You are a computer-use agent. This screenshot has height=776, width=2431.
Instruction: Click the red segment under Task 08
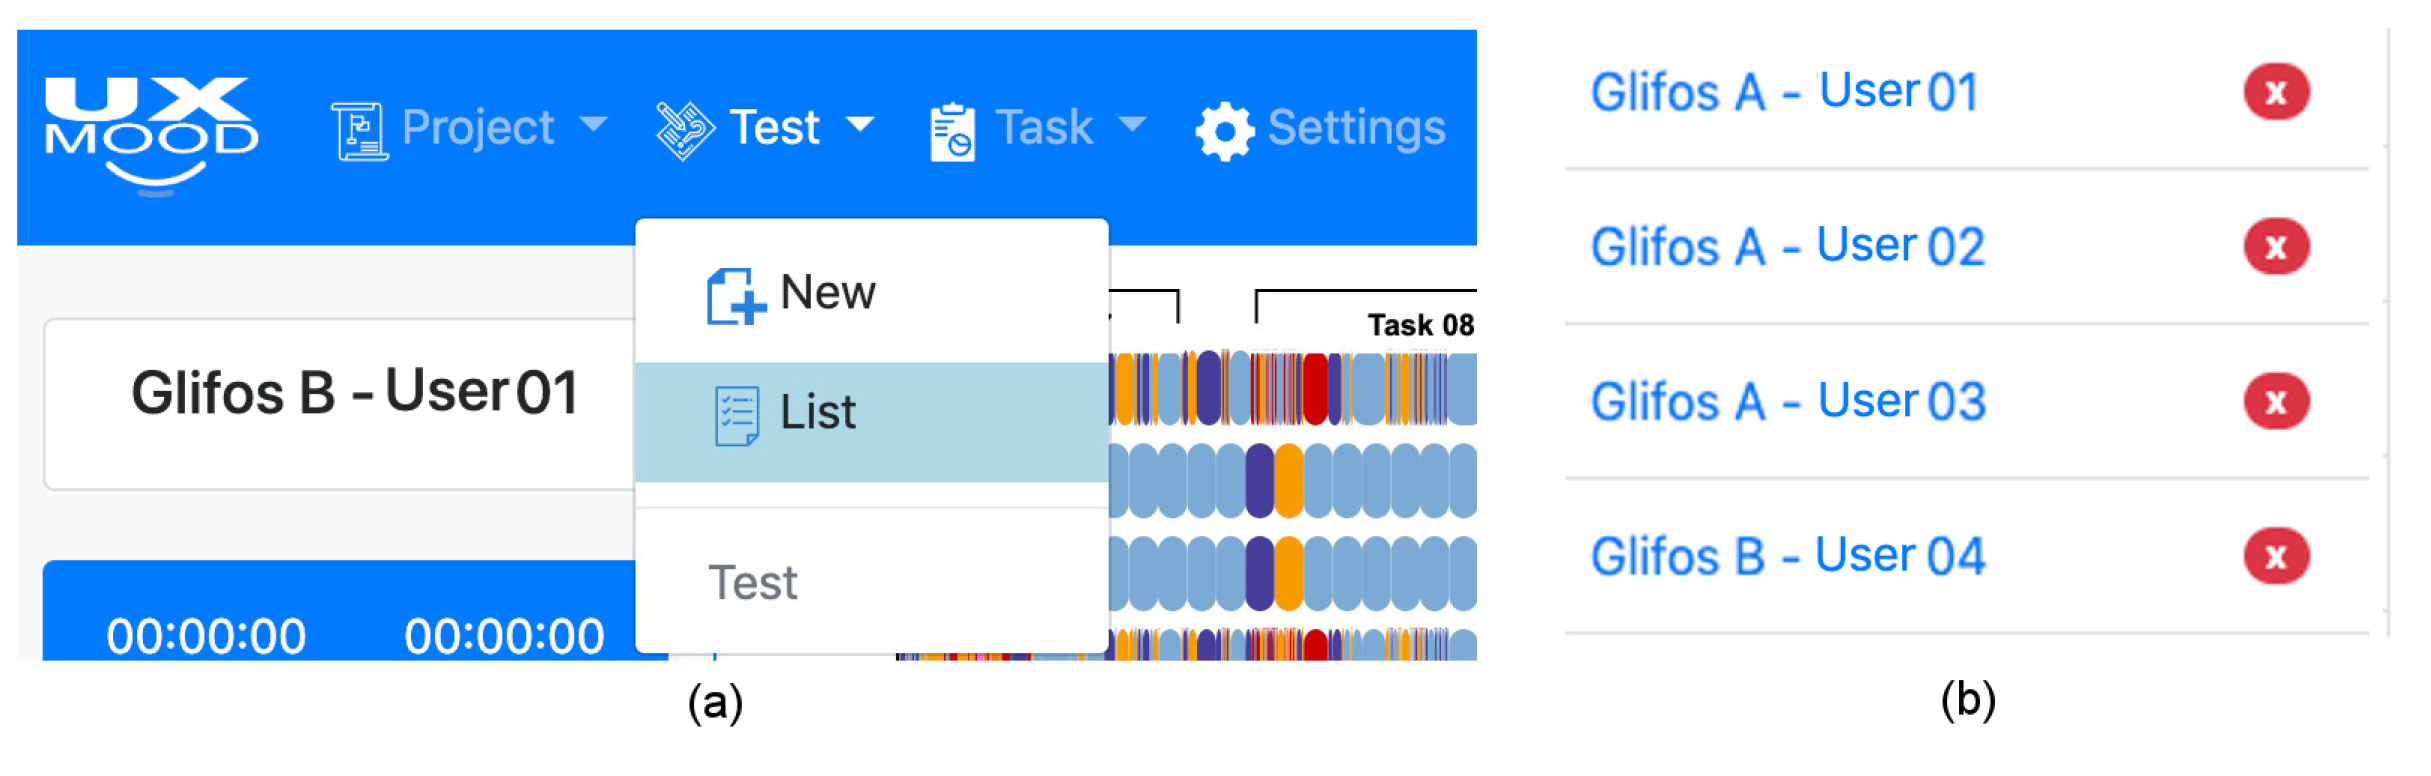pos(1315,389)
